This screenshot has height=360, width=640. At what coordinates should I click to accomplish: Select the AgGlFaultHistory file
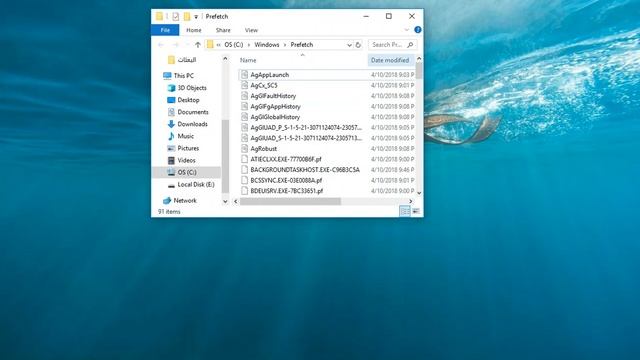tap(273, 96)
